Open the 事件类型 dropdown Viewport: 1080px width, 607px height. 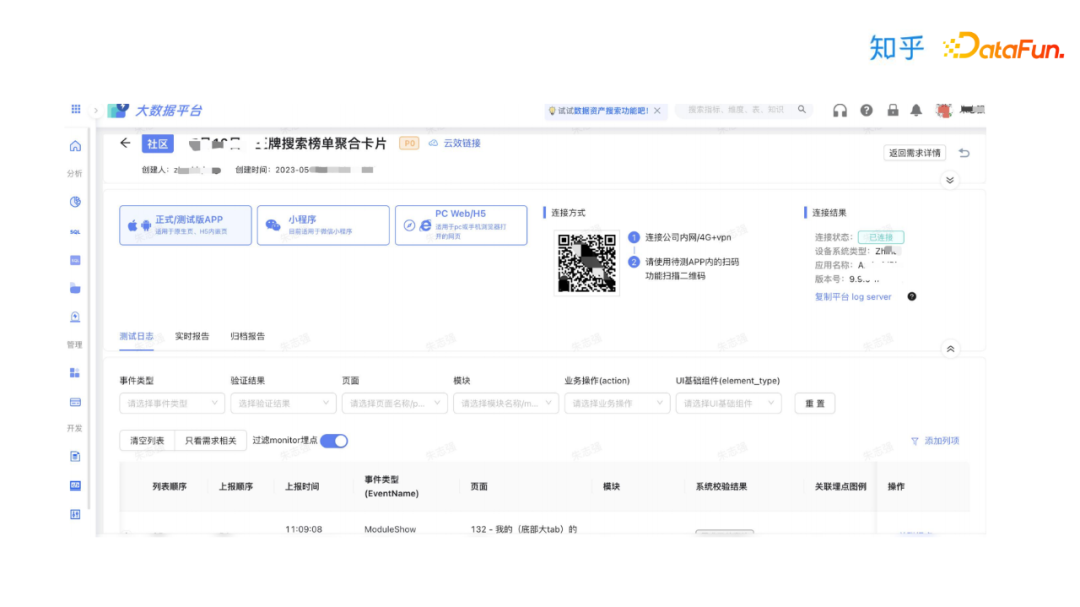[170, 403]
